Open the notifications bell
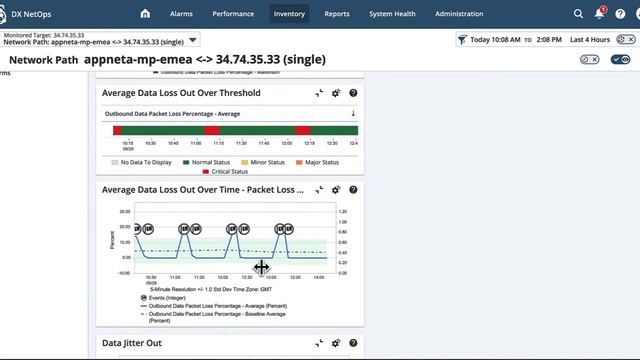 click(599, 13)
